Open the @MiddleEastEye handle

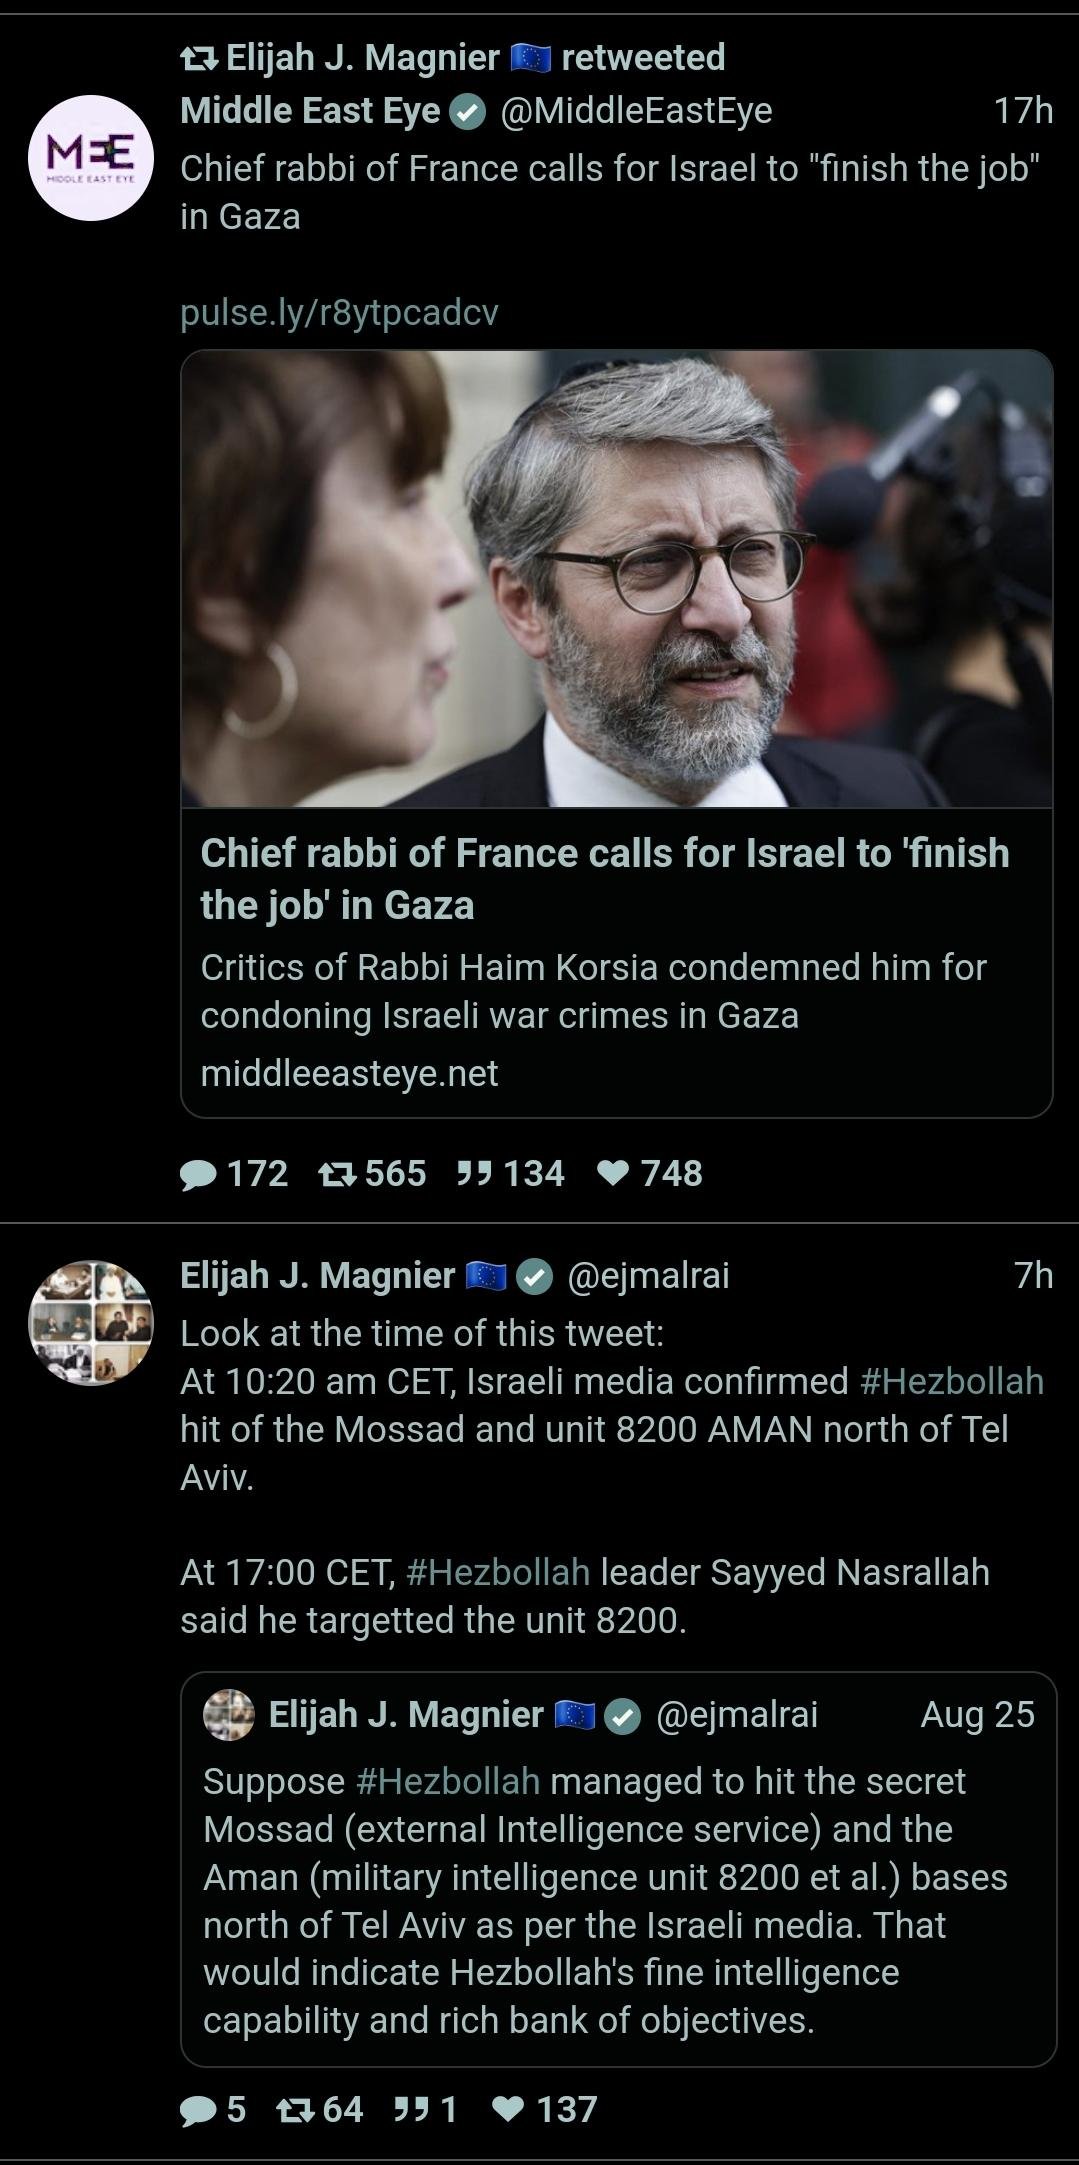click(635, 111)
